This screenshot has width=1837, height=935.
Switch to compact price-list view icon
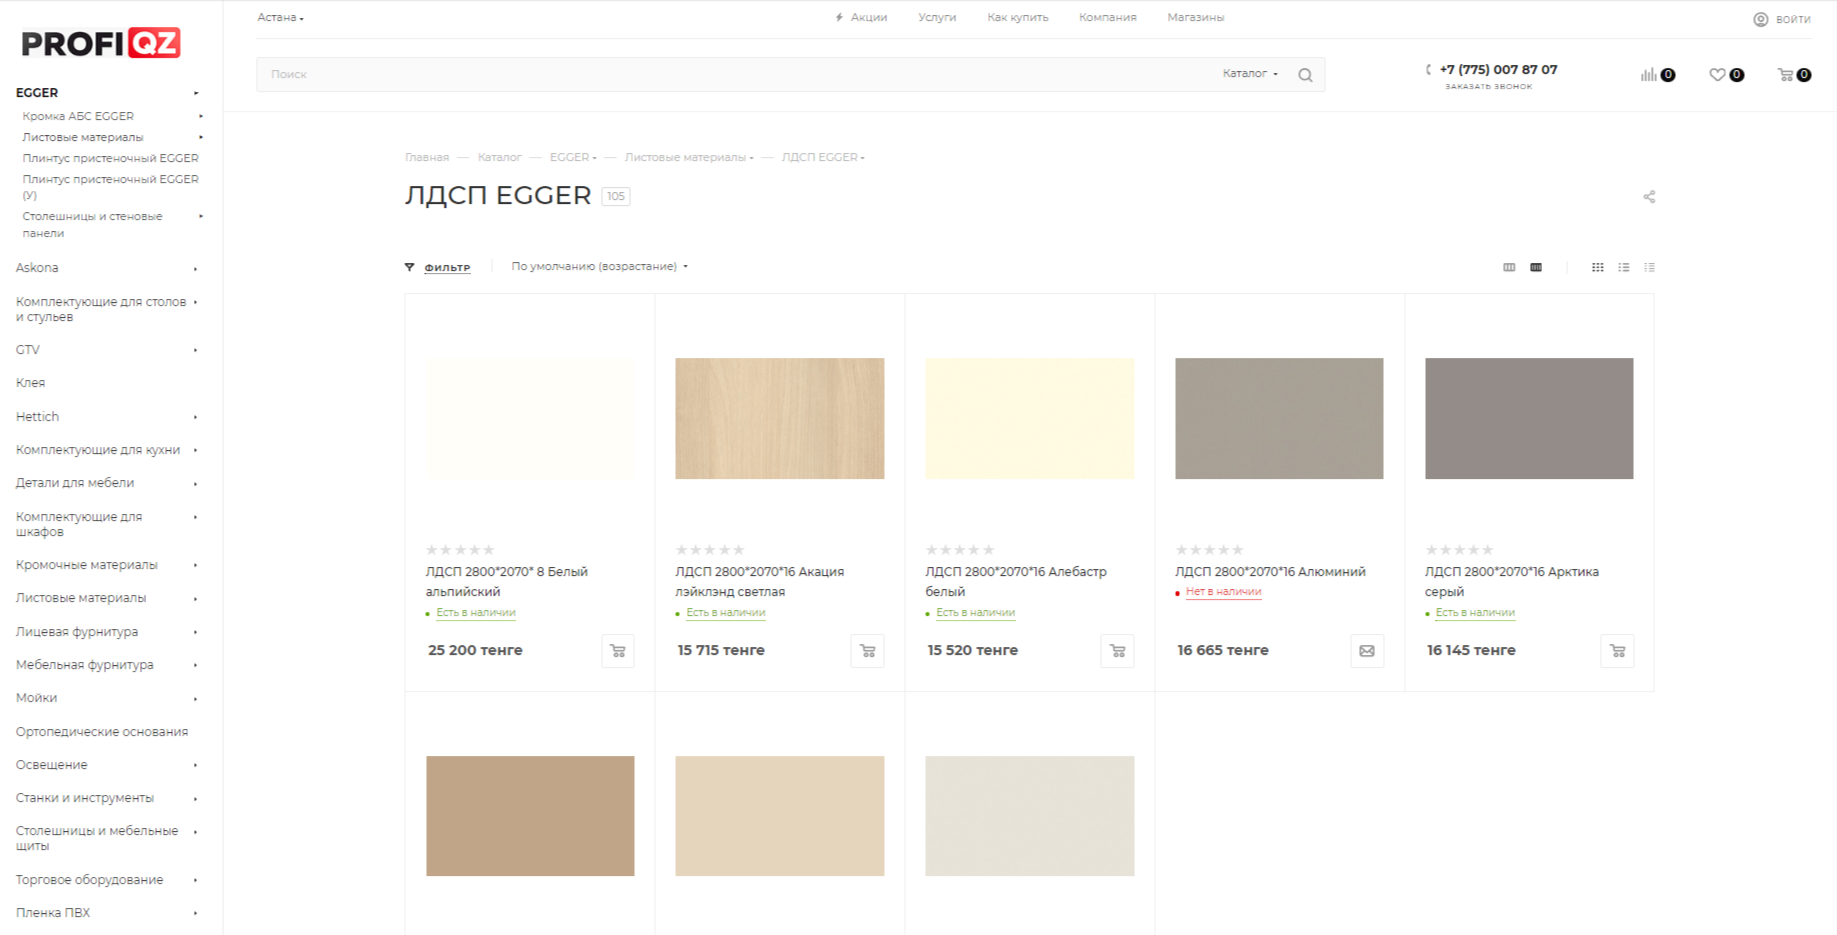(x=1650, y=267)
